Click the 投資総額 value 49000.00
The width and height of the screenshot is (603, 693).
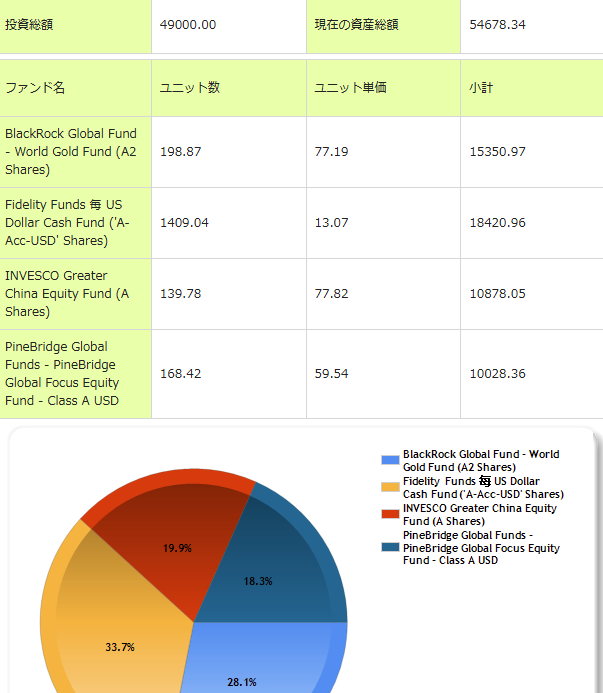click(188, 24)
